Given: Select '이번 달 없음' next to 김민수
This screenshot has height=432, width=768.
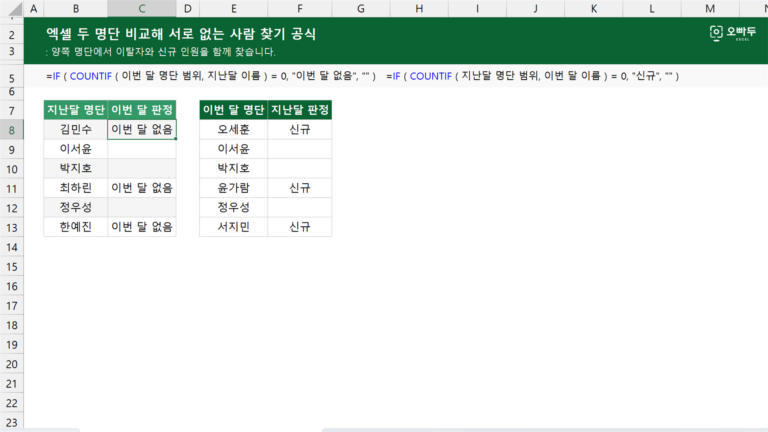Looking at the screenshot, I should [x=142, y=129].
